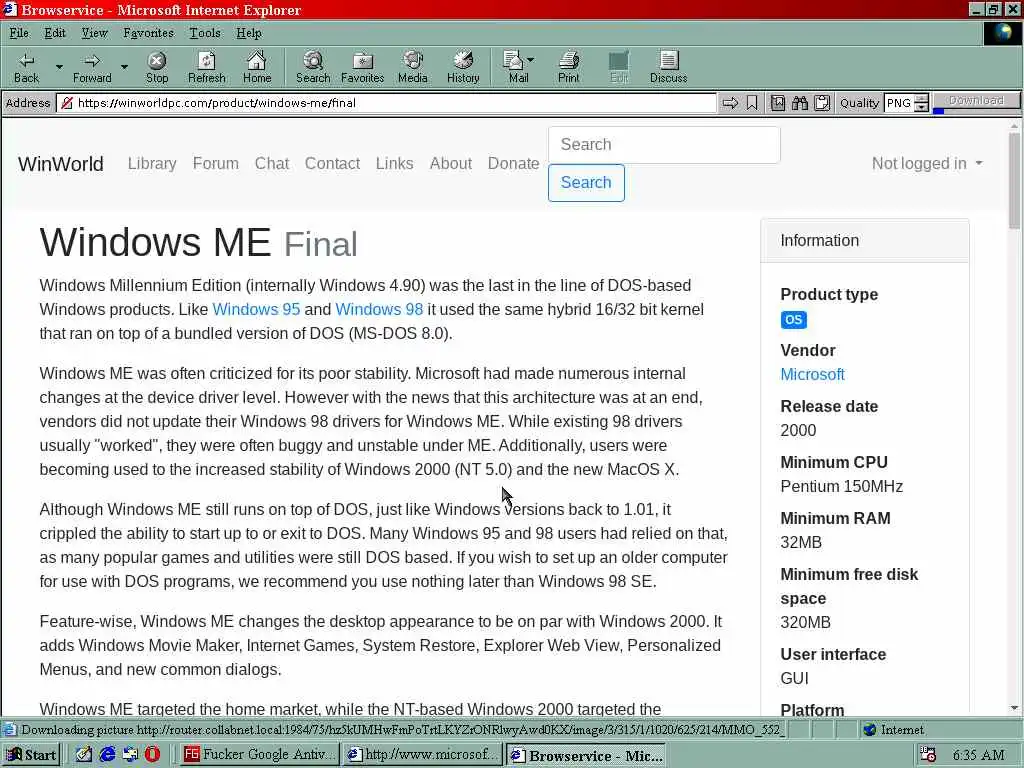Viewport: 1024px width, 768px height.
Task: Stop the page from loading
Action: (157, 67)
